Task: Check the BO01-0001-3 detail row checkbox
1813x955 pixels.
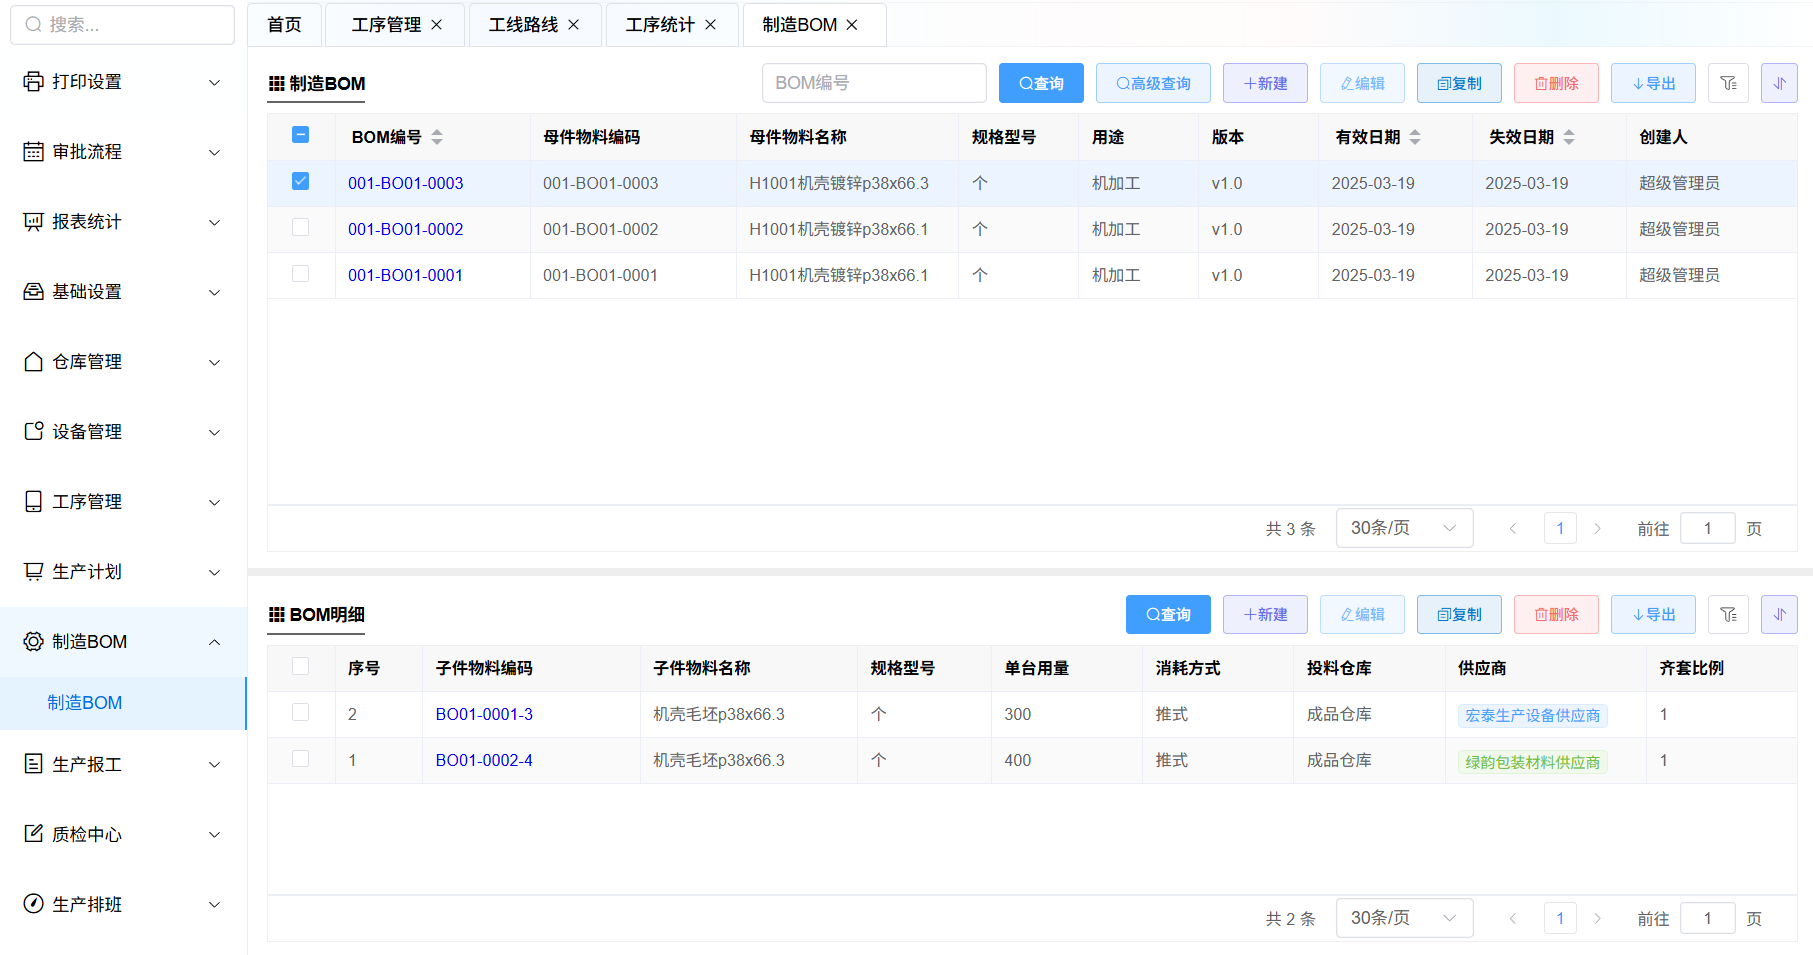Action: pyautogui.click(x=300, y=712)
